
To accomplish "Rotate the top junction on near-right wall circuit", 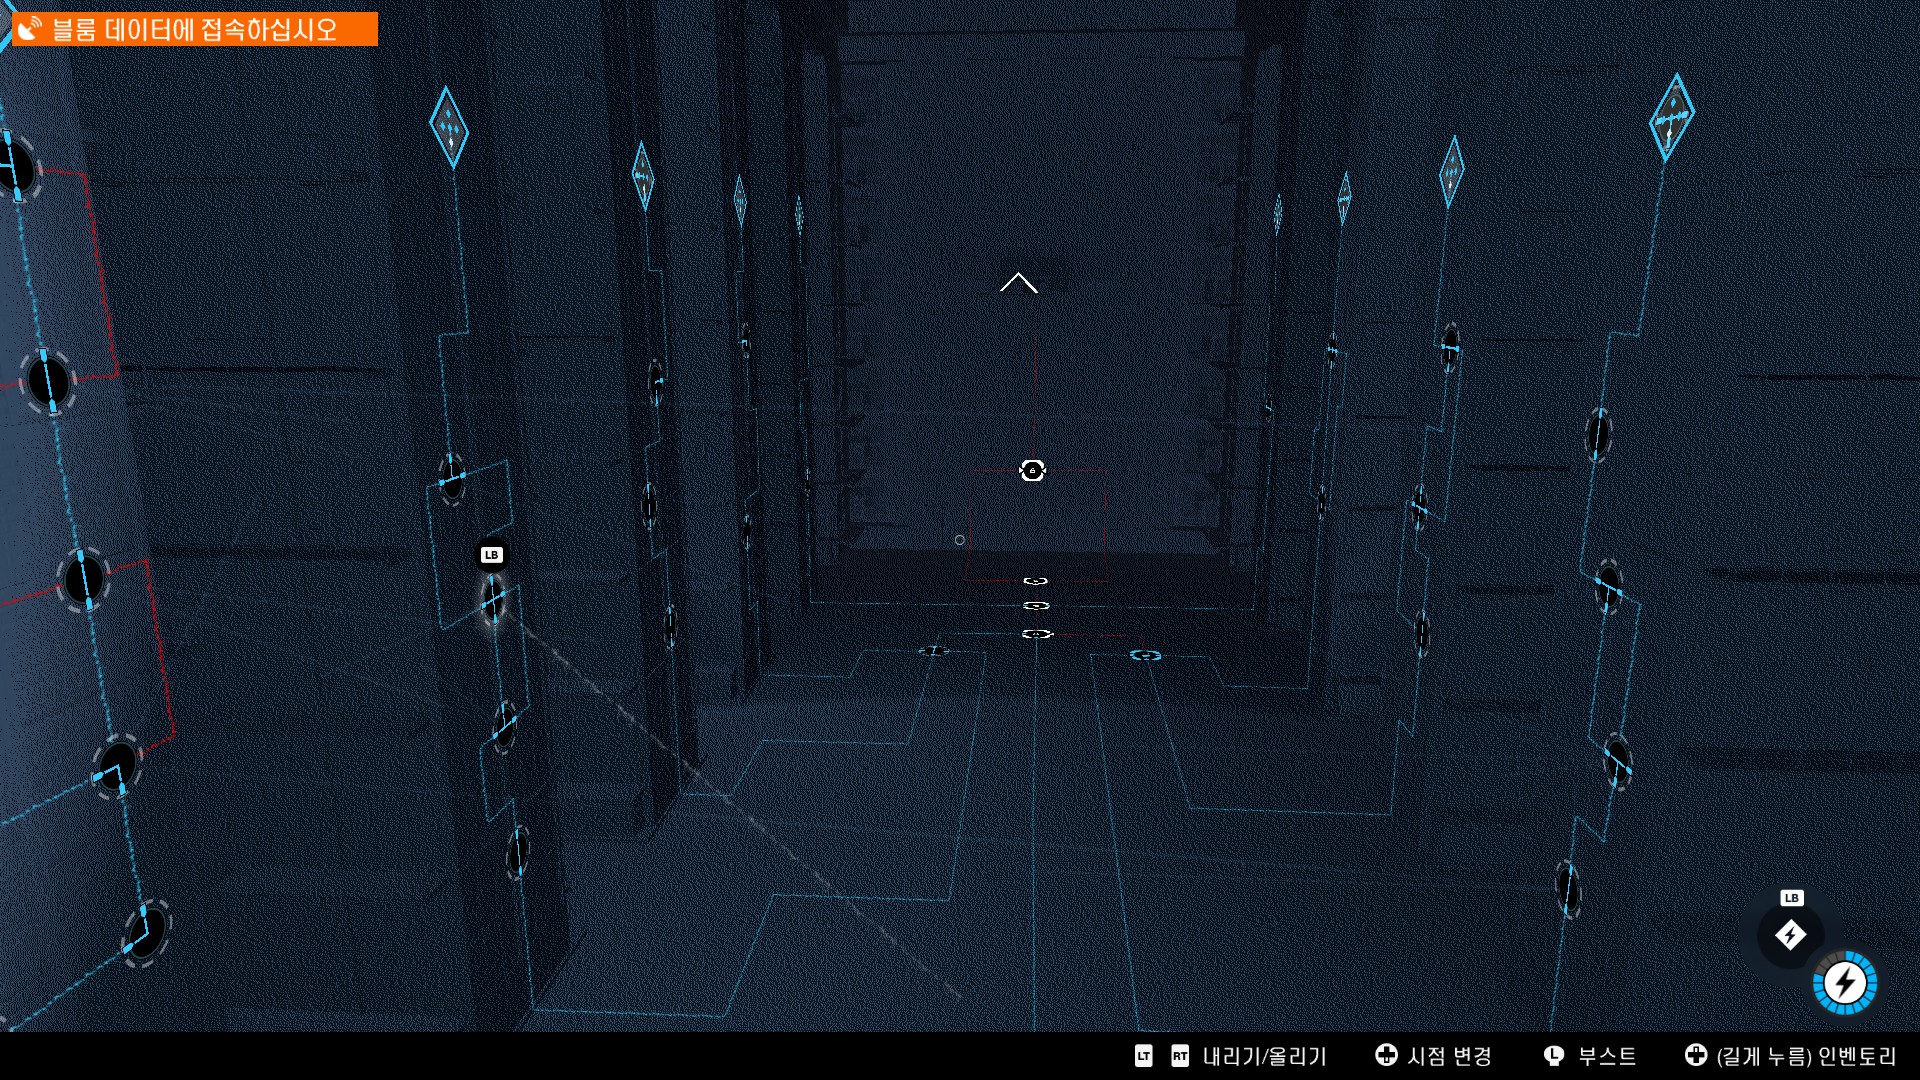I will pos(1598,435).
